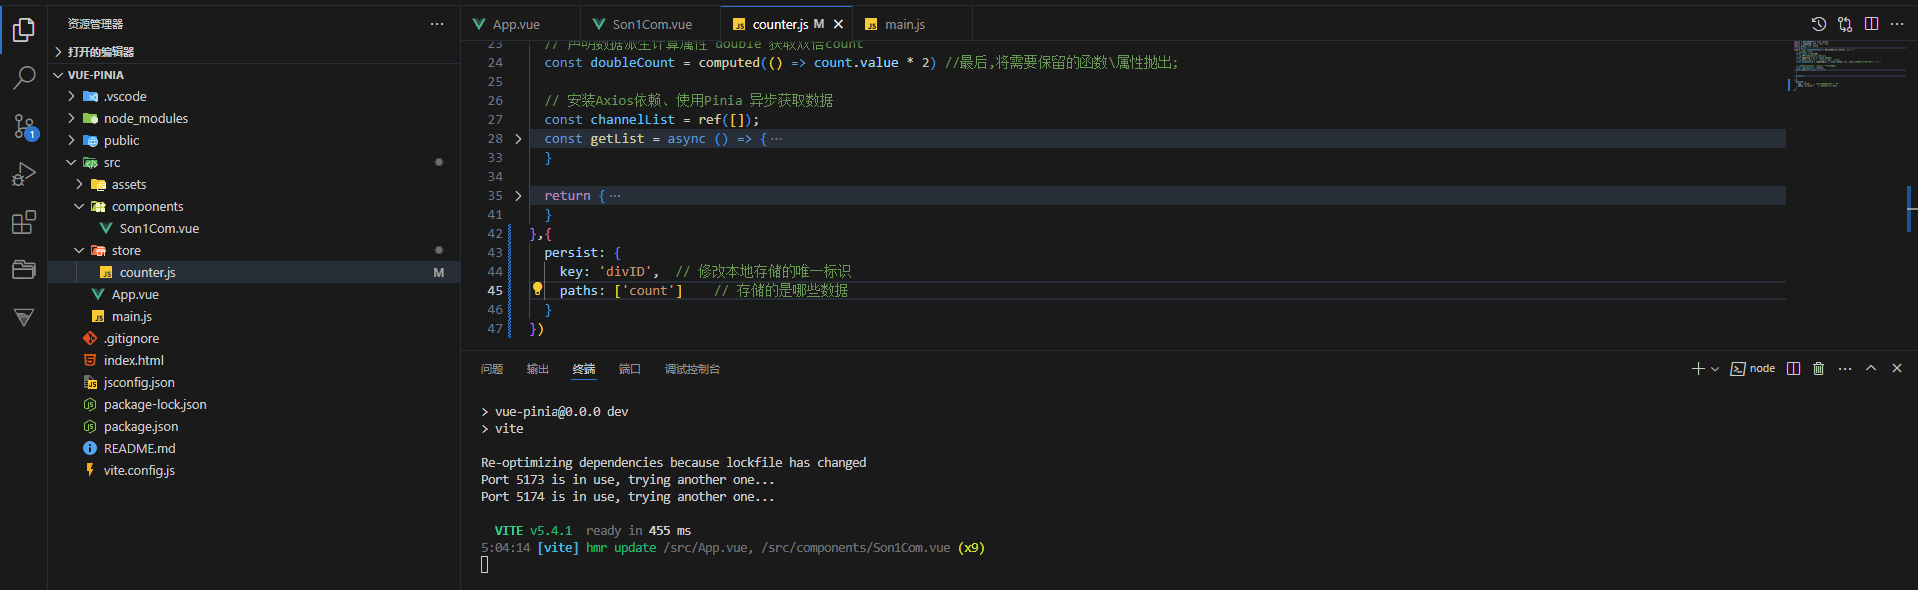Expand the 打开的编辑器 section
The height and width of the screenshot is (590, 1918).
click(x=254, y=52)
